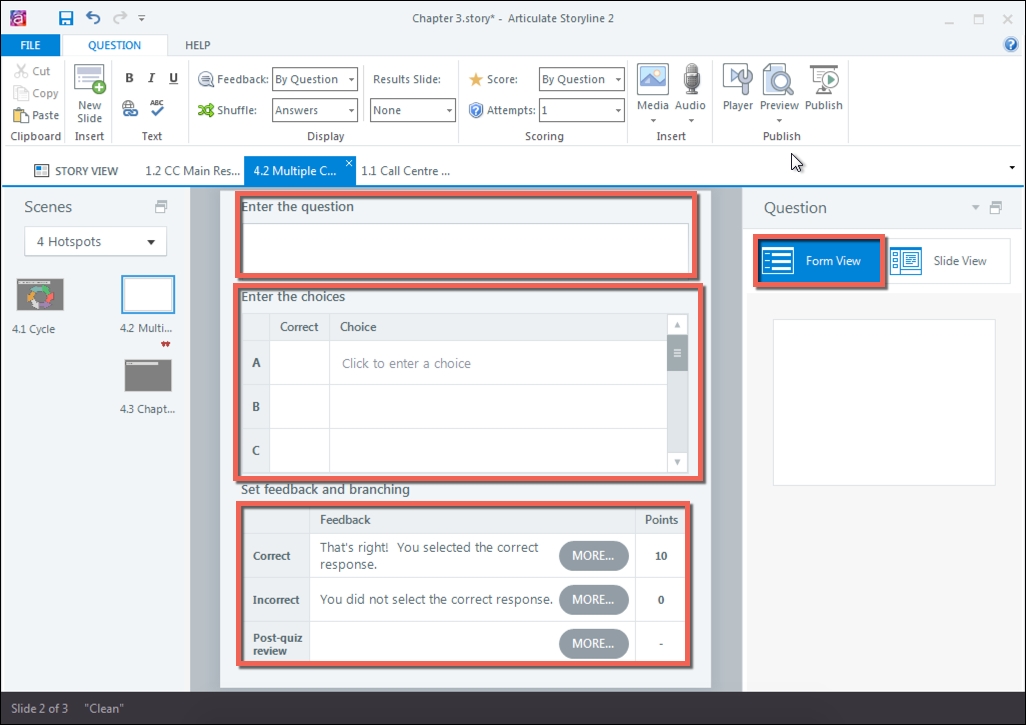Image resolution: width=1026 pixels, height=725 pixels.
Task: Paste from clipboard
Action: tap(36, 115)
